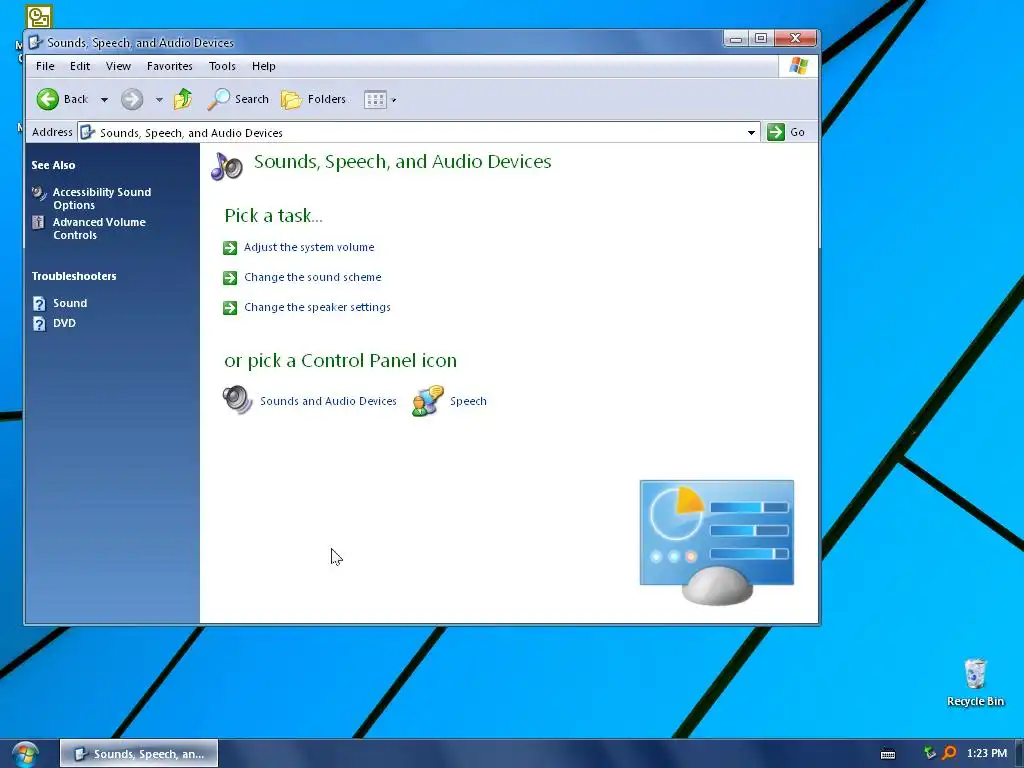Open the DVD troubleshooter link
This screenshot has height=768, width=1024.
click(64, 323)
